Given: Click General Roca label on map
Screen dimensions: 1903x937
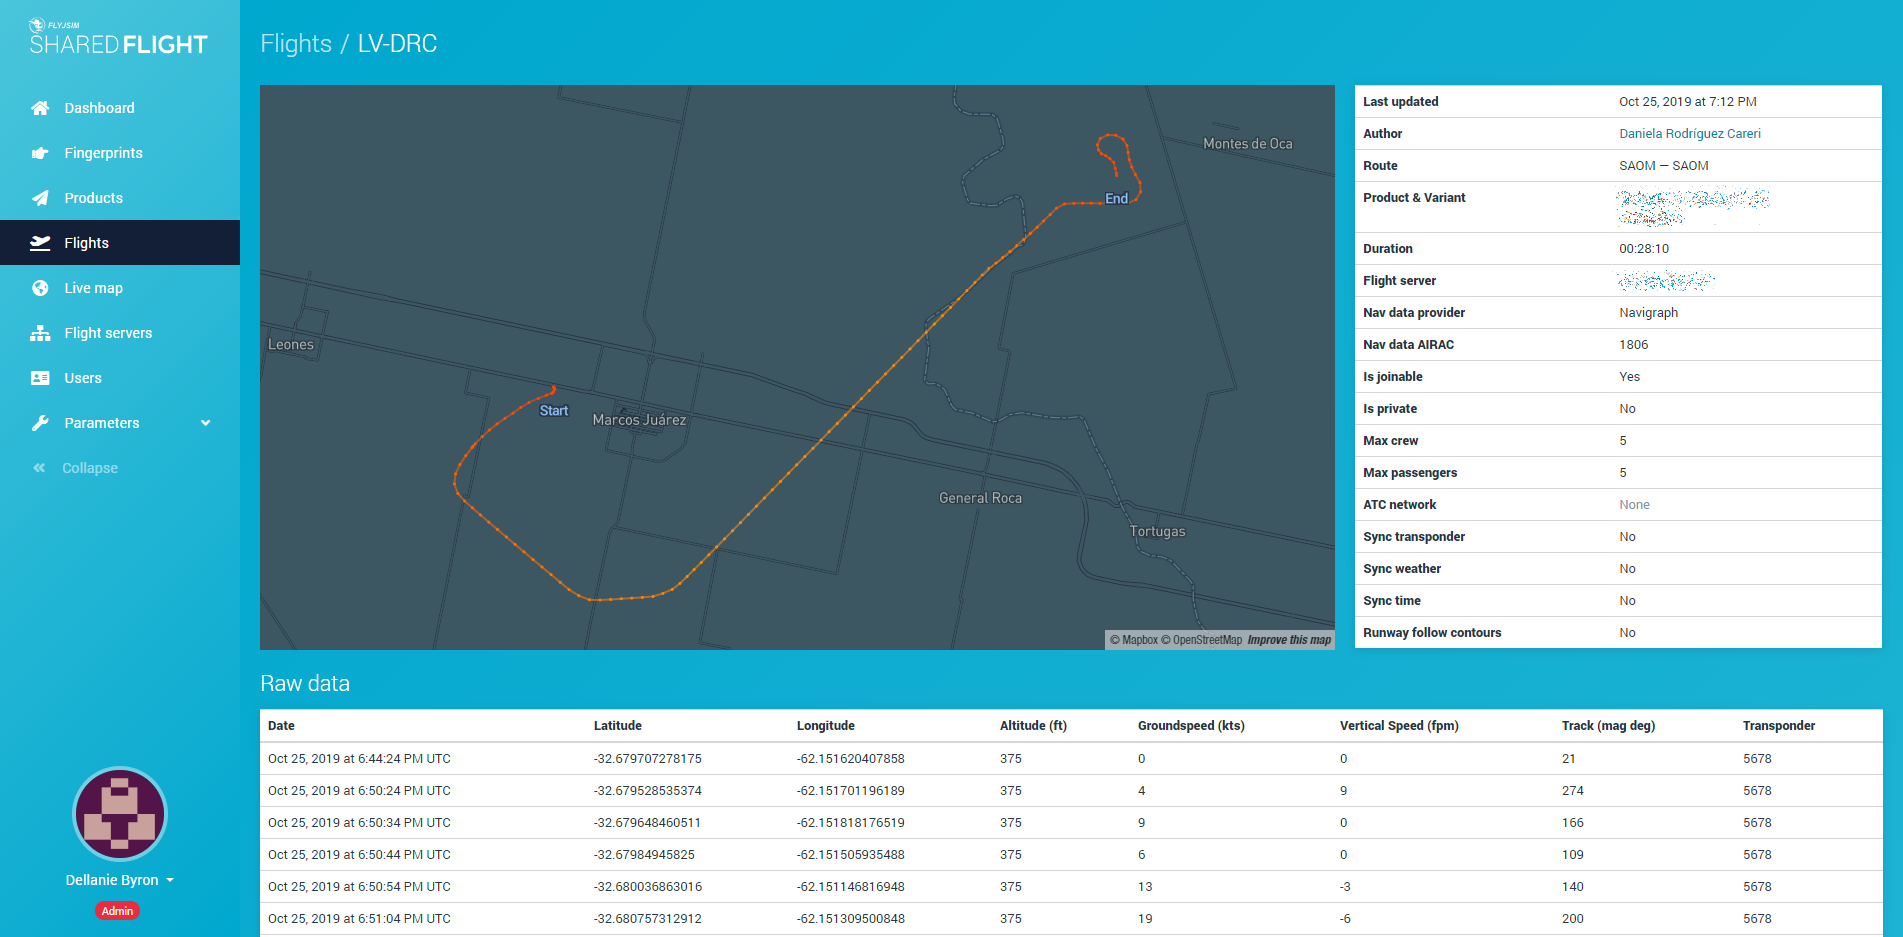Looking at the screenshot, I should pos(981,498).
